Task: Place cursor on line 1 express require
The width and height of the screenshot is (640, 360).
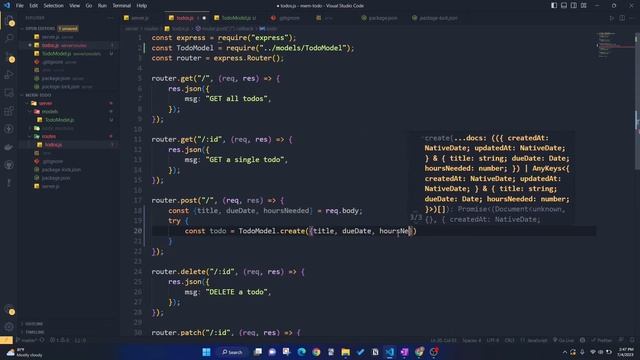Action: 224,38
